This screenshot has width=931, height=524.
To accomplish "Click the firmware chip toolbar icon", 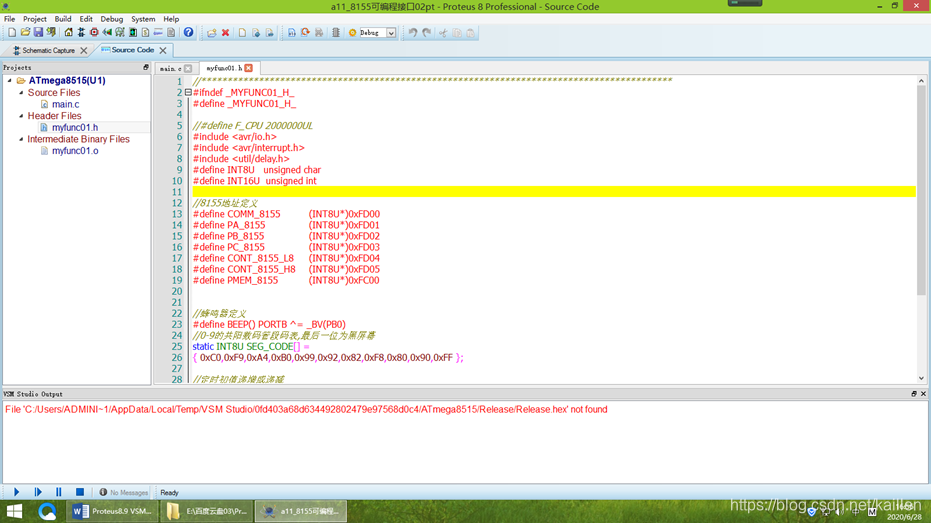I will (336, 33).
